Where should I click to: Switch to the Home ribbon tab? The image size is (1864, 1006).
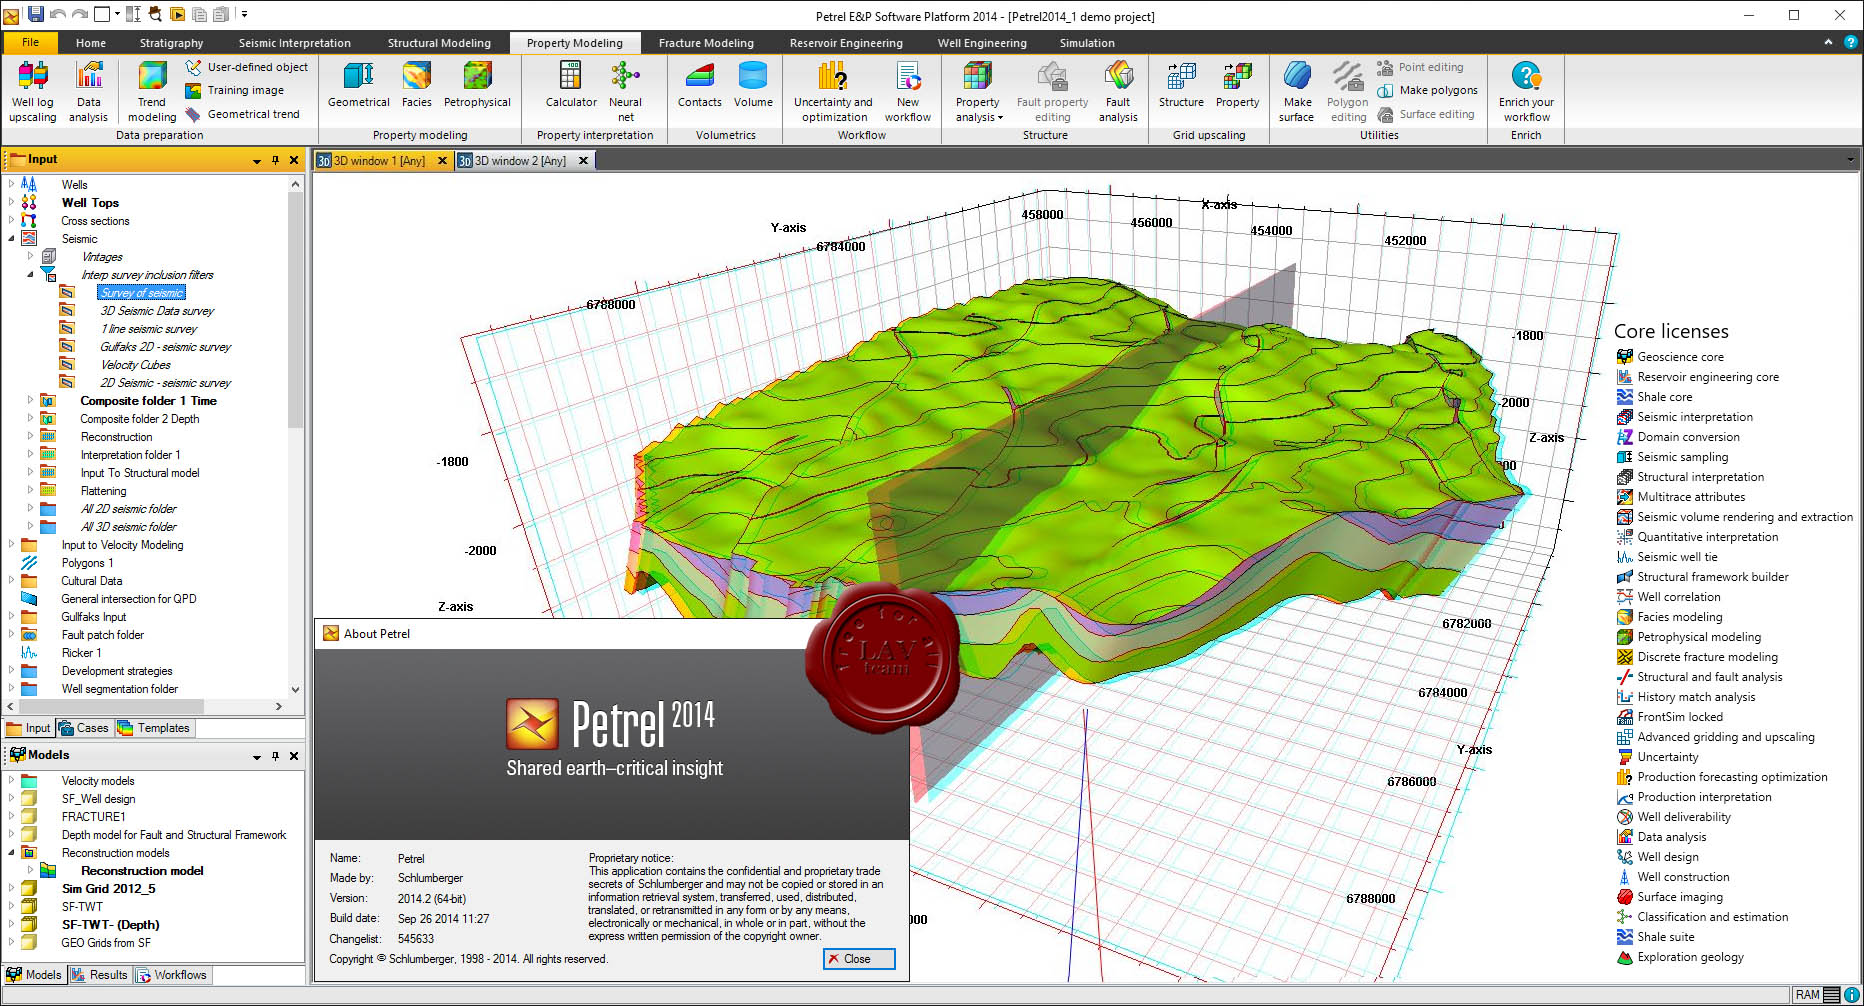[x=90, y=43]
